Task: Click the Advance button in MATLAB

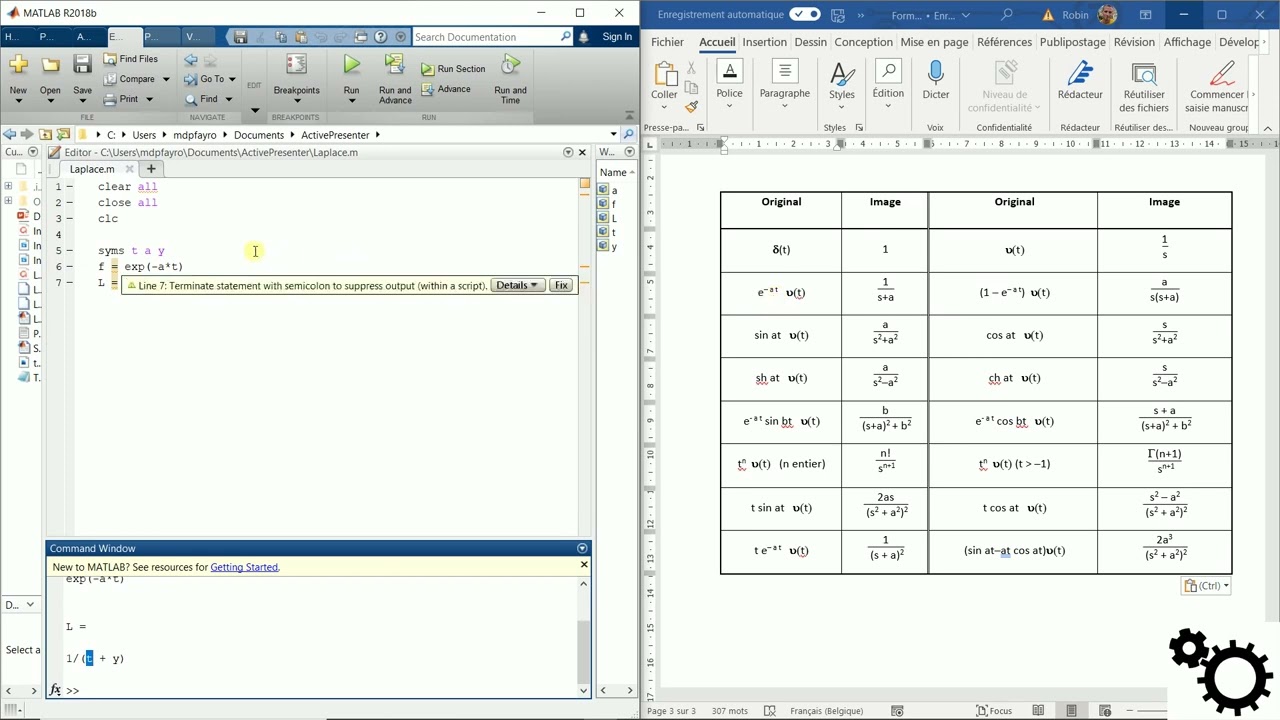Action: pyautogui.click(x=445, y=89)
